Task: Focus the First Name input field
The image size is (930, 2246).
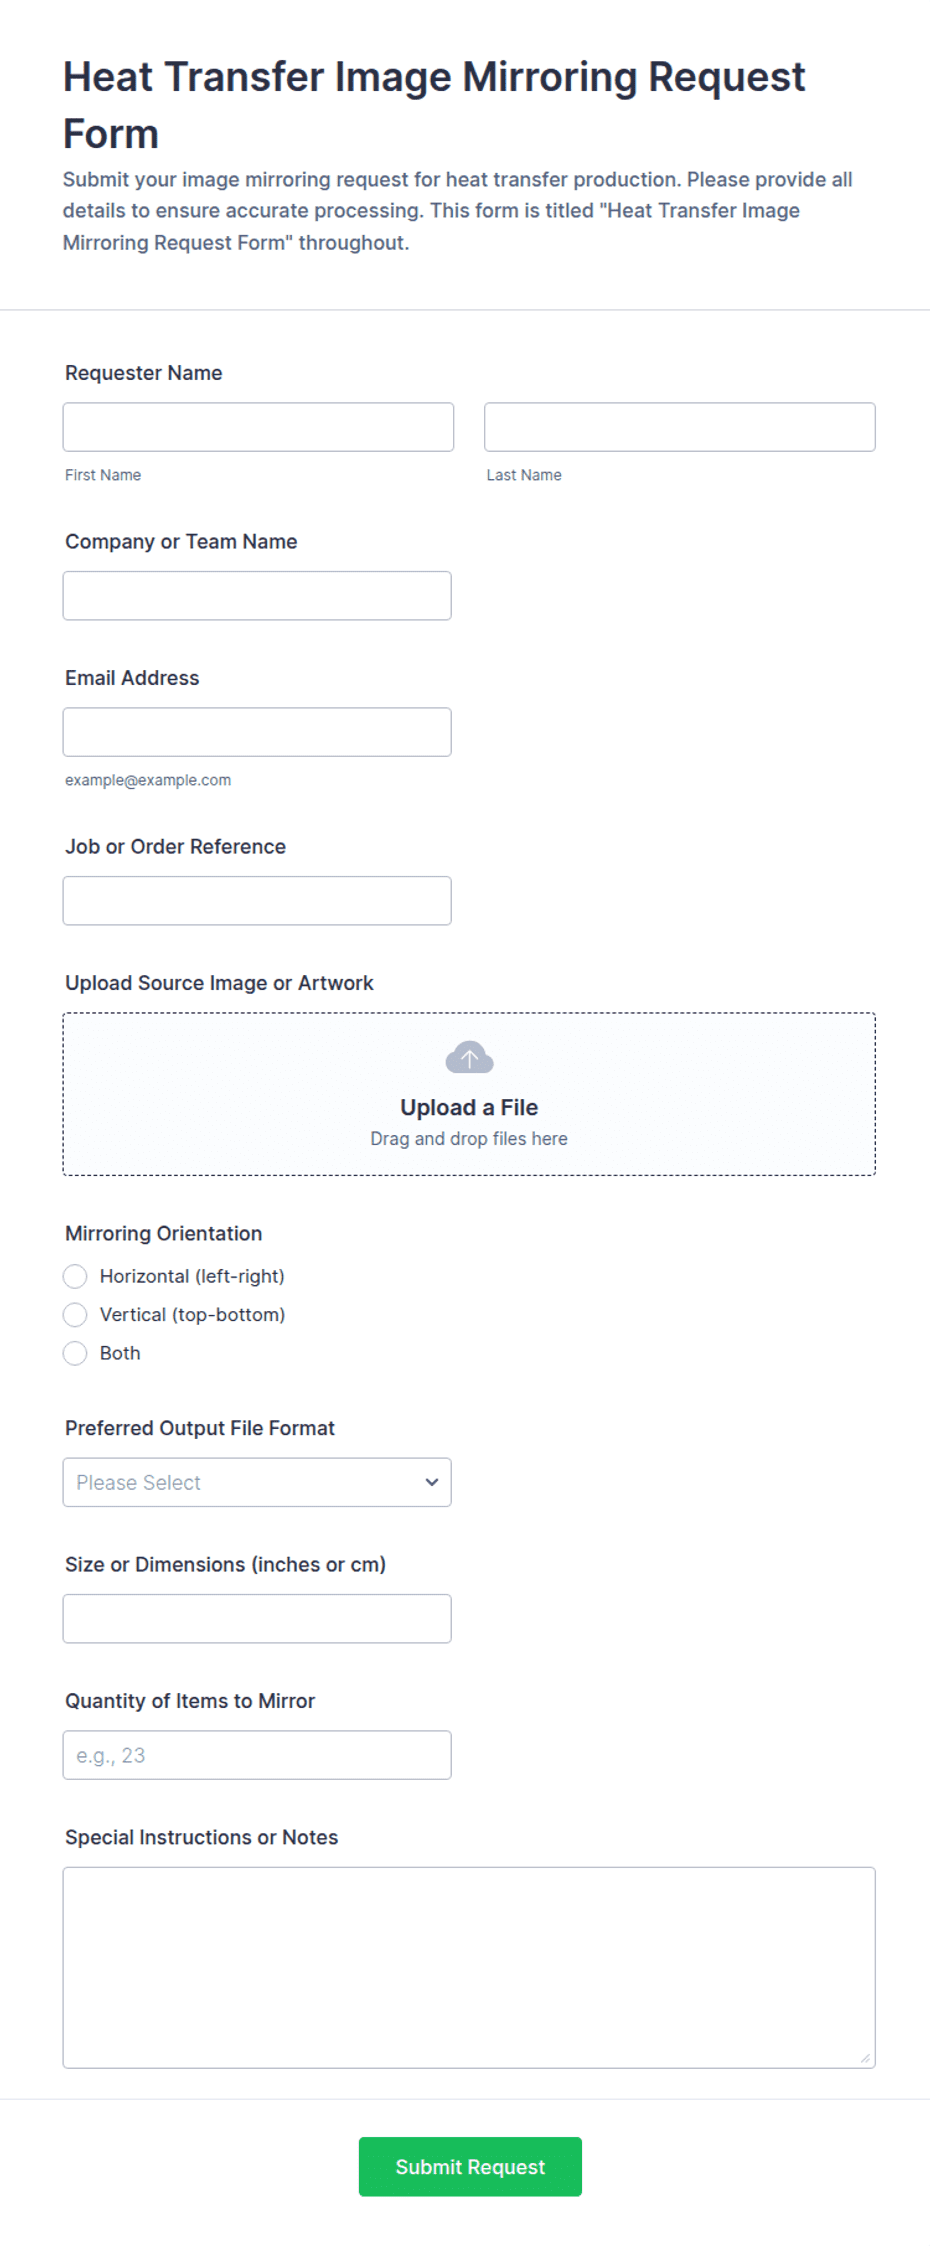Action: (x=258, y=427)
